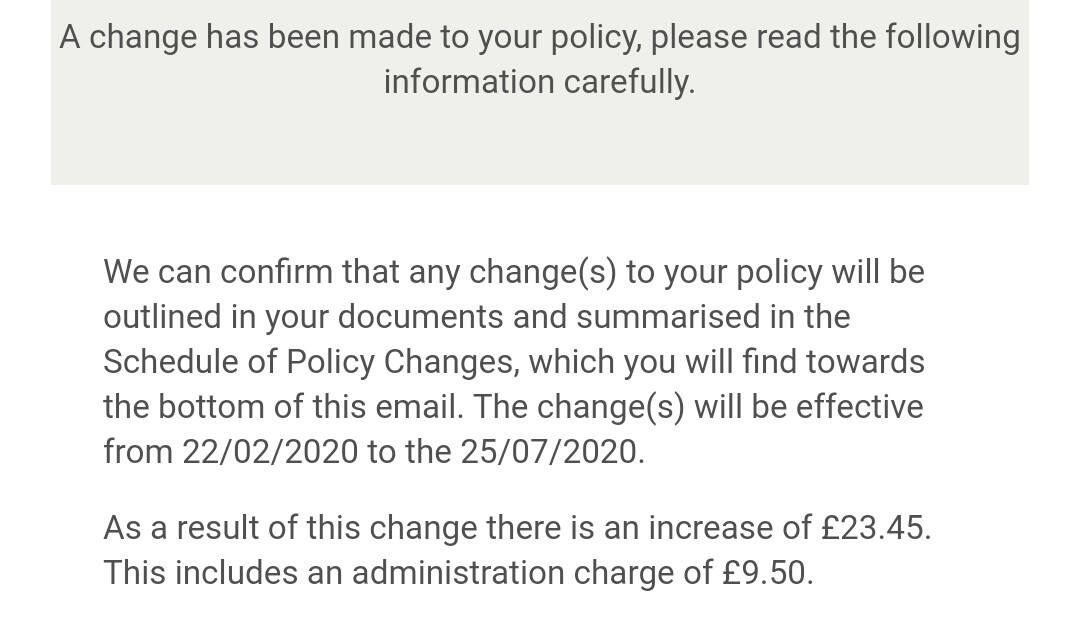Image resolution: width=1080 pixels, height=626 pixels.
Task: Click the word 'summarised' in the paragraph
Action: pos(668,317)
